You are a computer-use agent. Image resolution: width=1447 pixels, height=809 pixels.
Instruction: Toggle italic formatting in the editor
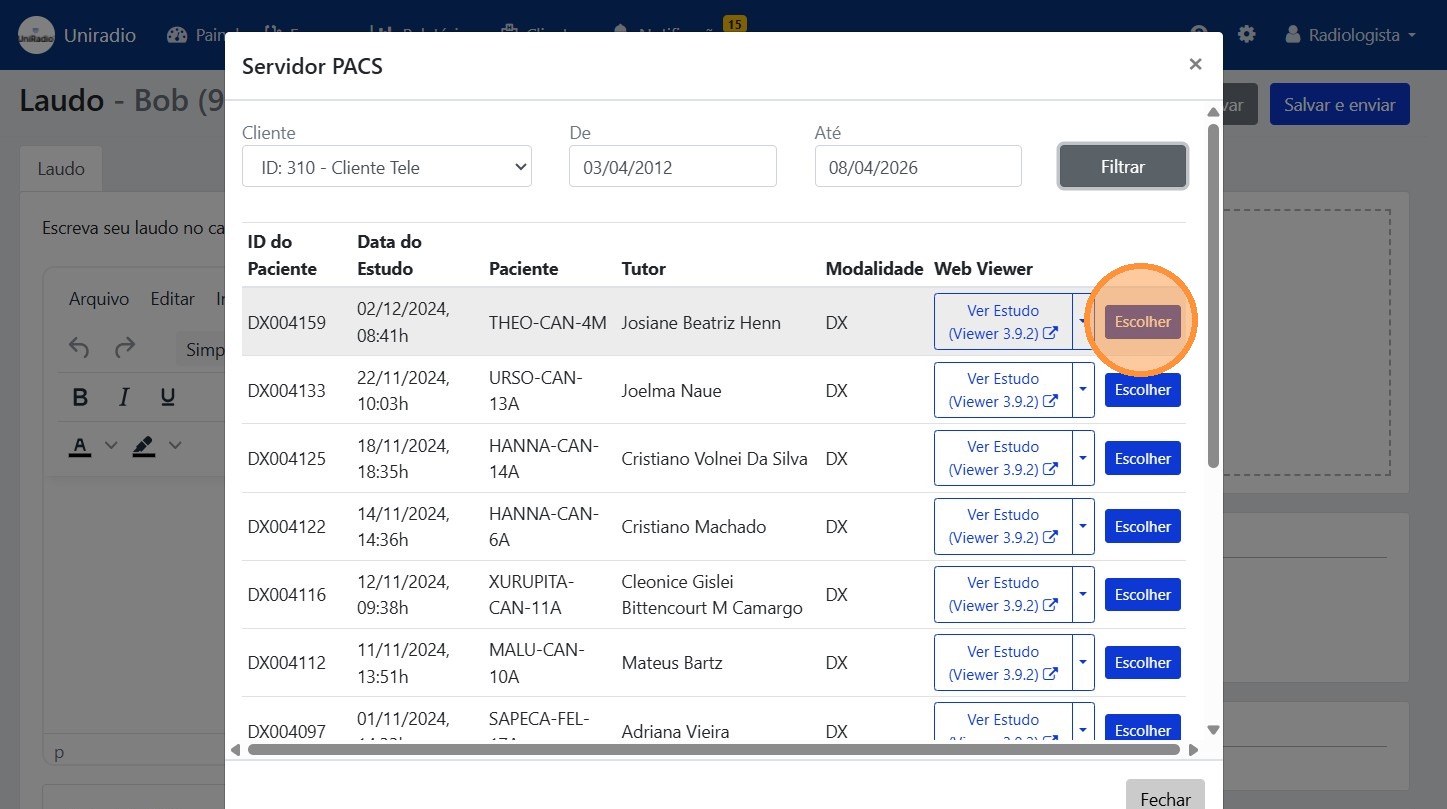click(x=124, y=398)
